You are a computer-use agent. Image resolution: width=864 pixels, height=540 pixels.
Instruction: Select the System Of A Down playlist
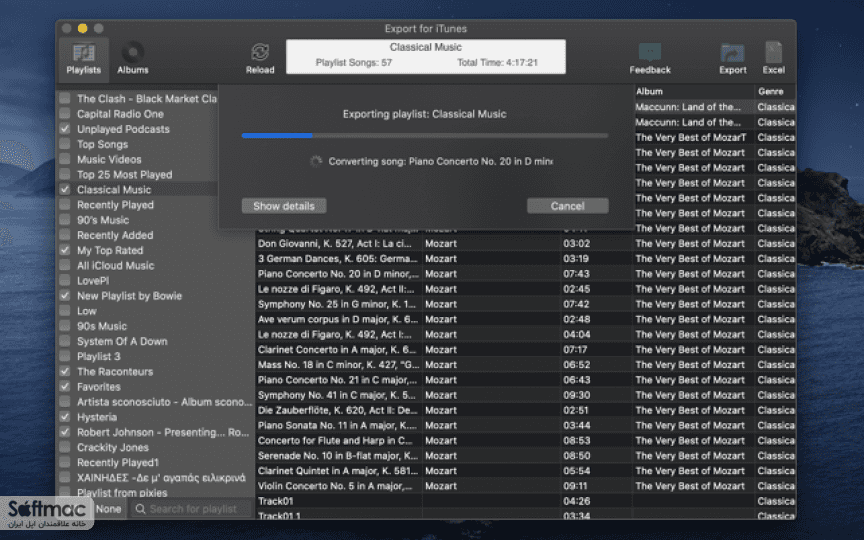tap(122, 341)
